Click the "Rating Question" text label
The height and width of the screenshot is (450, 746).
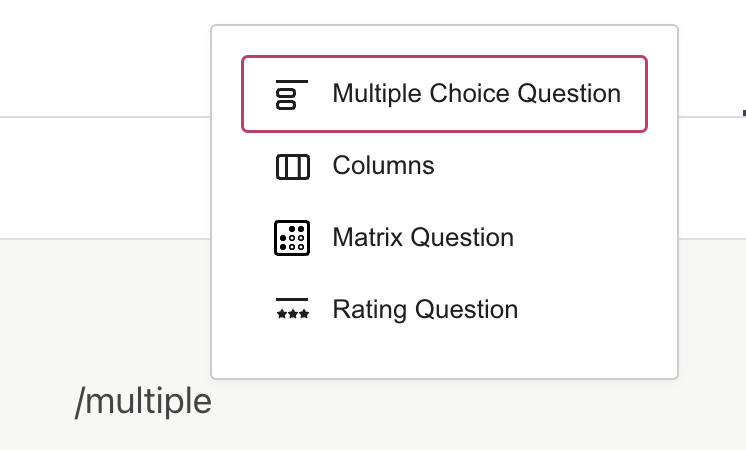tap(425, 310)
